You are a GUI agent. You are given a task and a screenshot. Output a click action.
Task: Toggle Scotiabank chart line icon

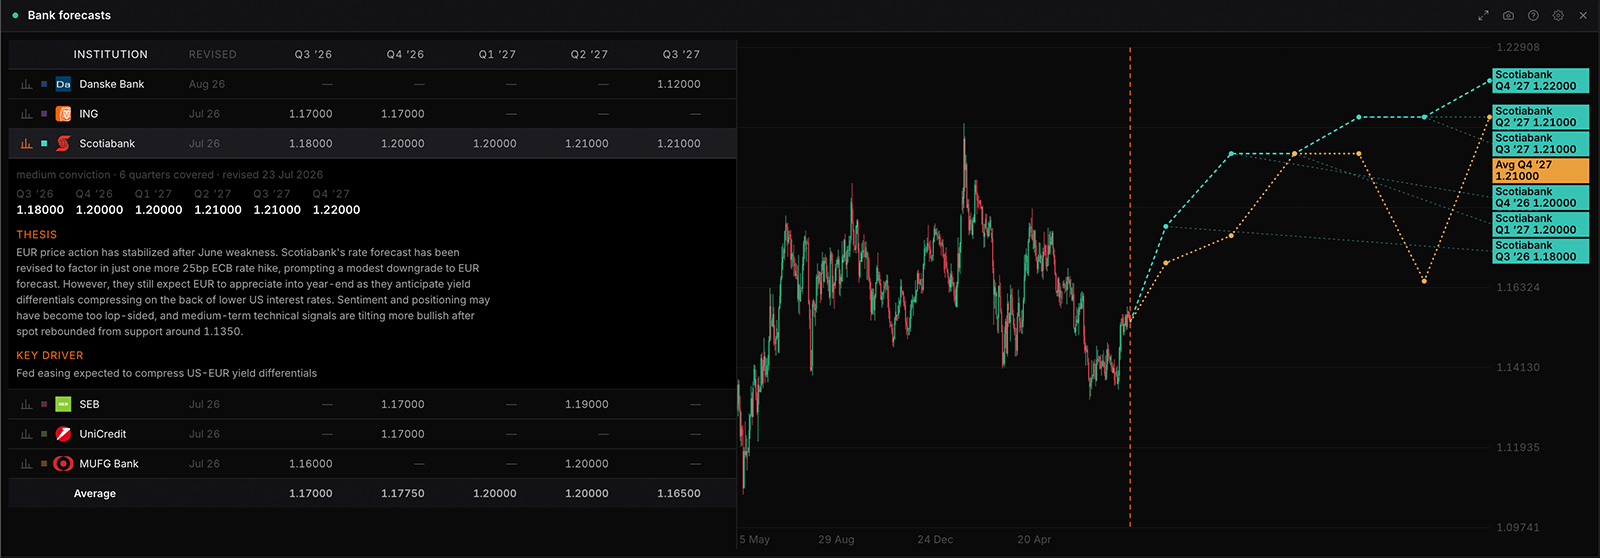tap(27, 144)
